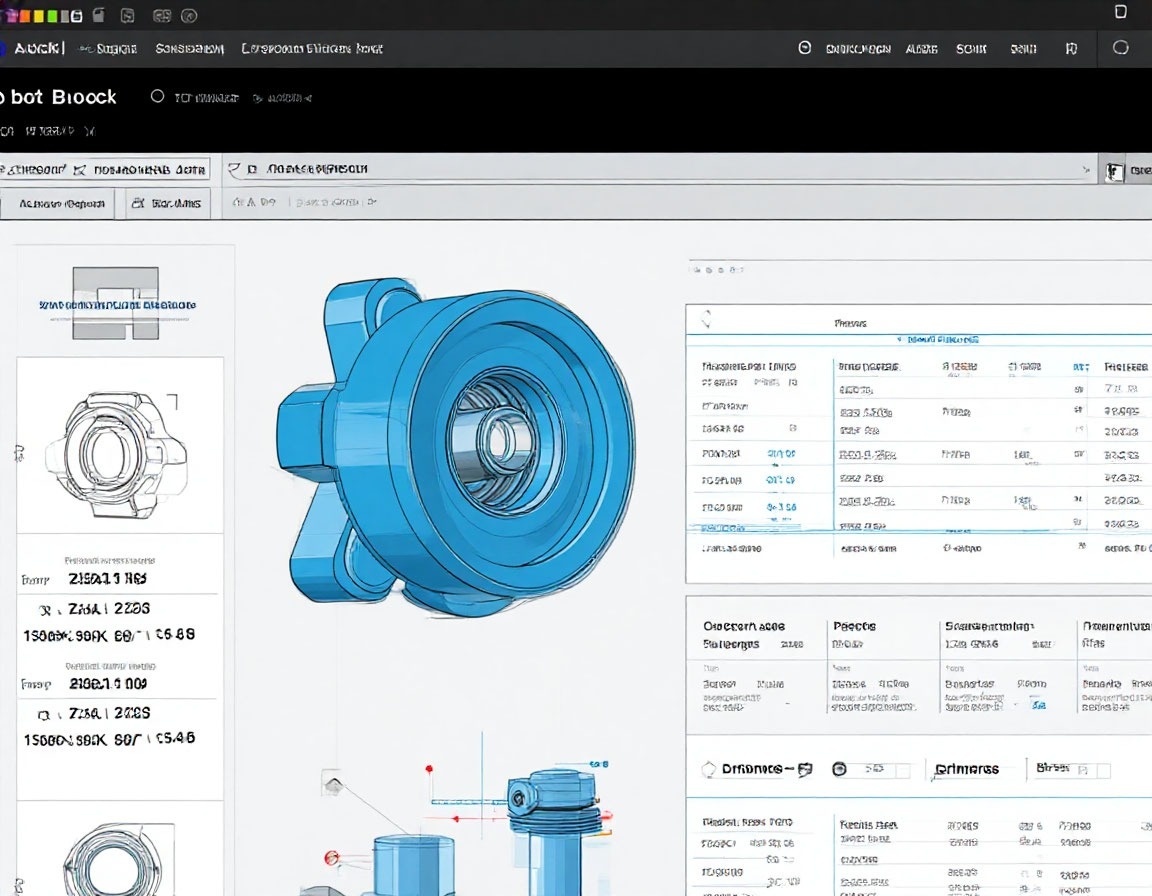
Task: Click the boxed S icon in top strip
Action: coord(128,15)
